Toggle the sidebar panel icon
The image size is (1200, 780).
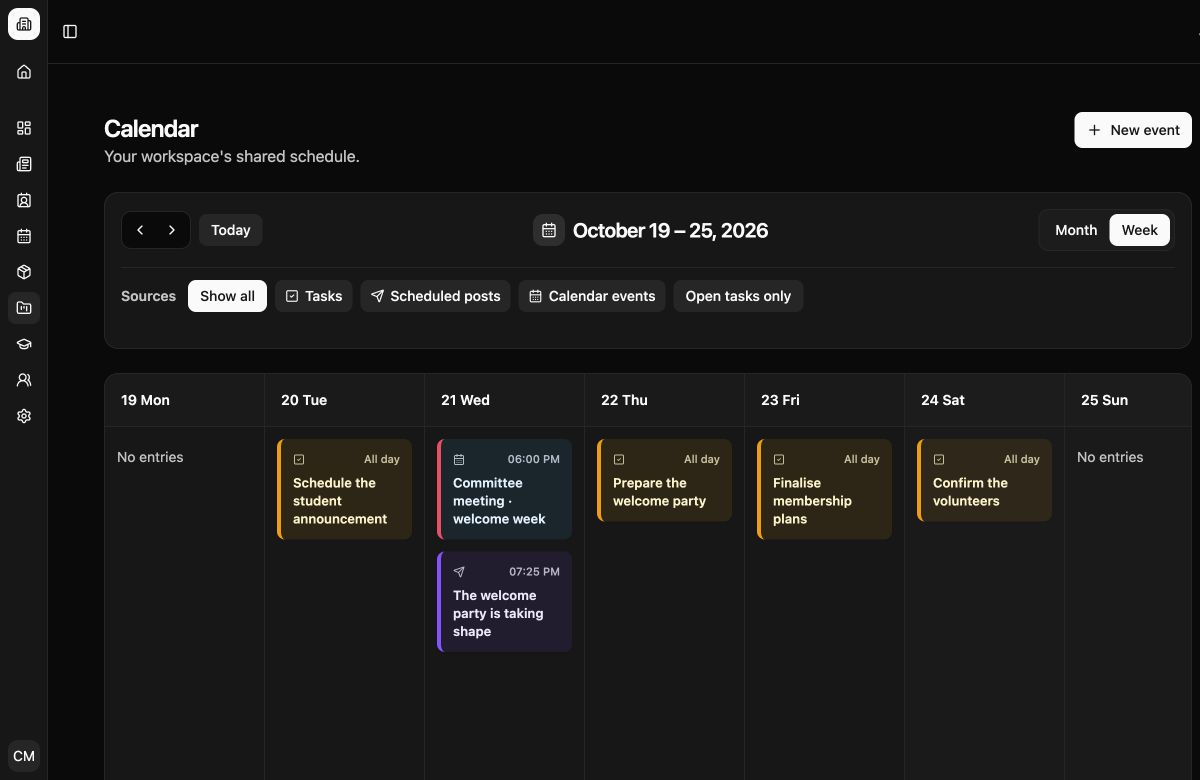point(70,31)
